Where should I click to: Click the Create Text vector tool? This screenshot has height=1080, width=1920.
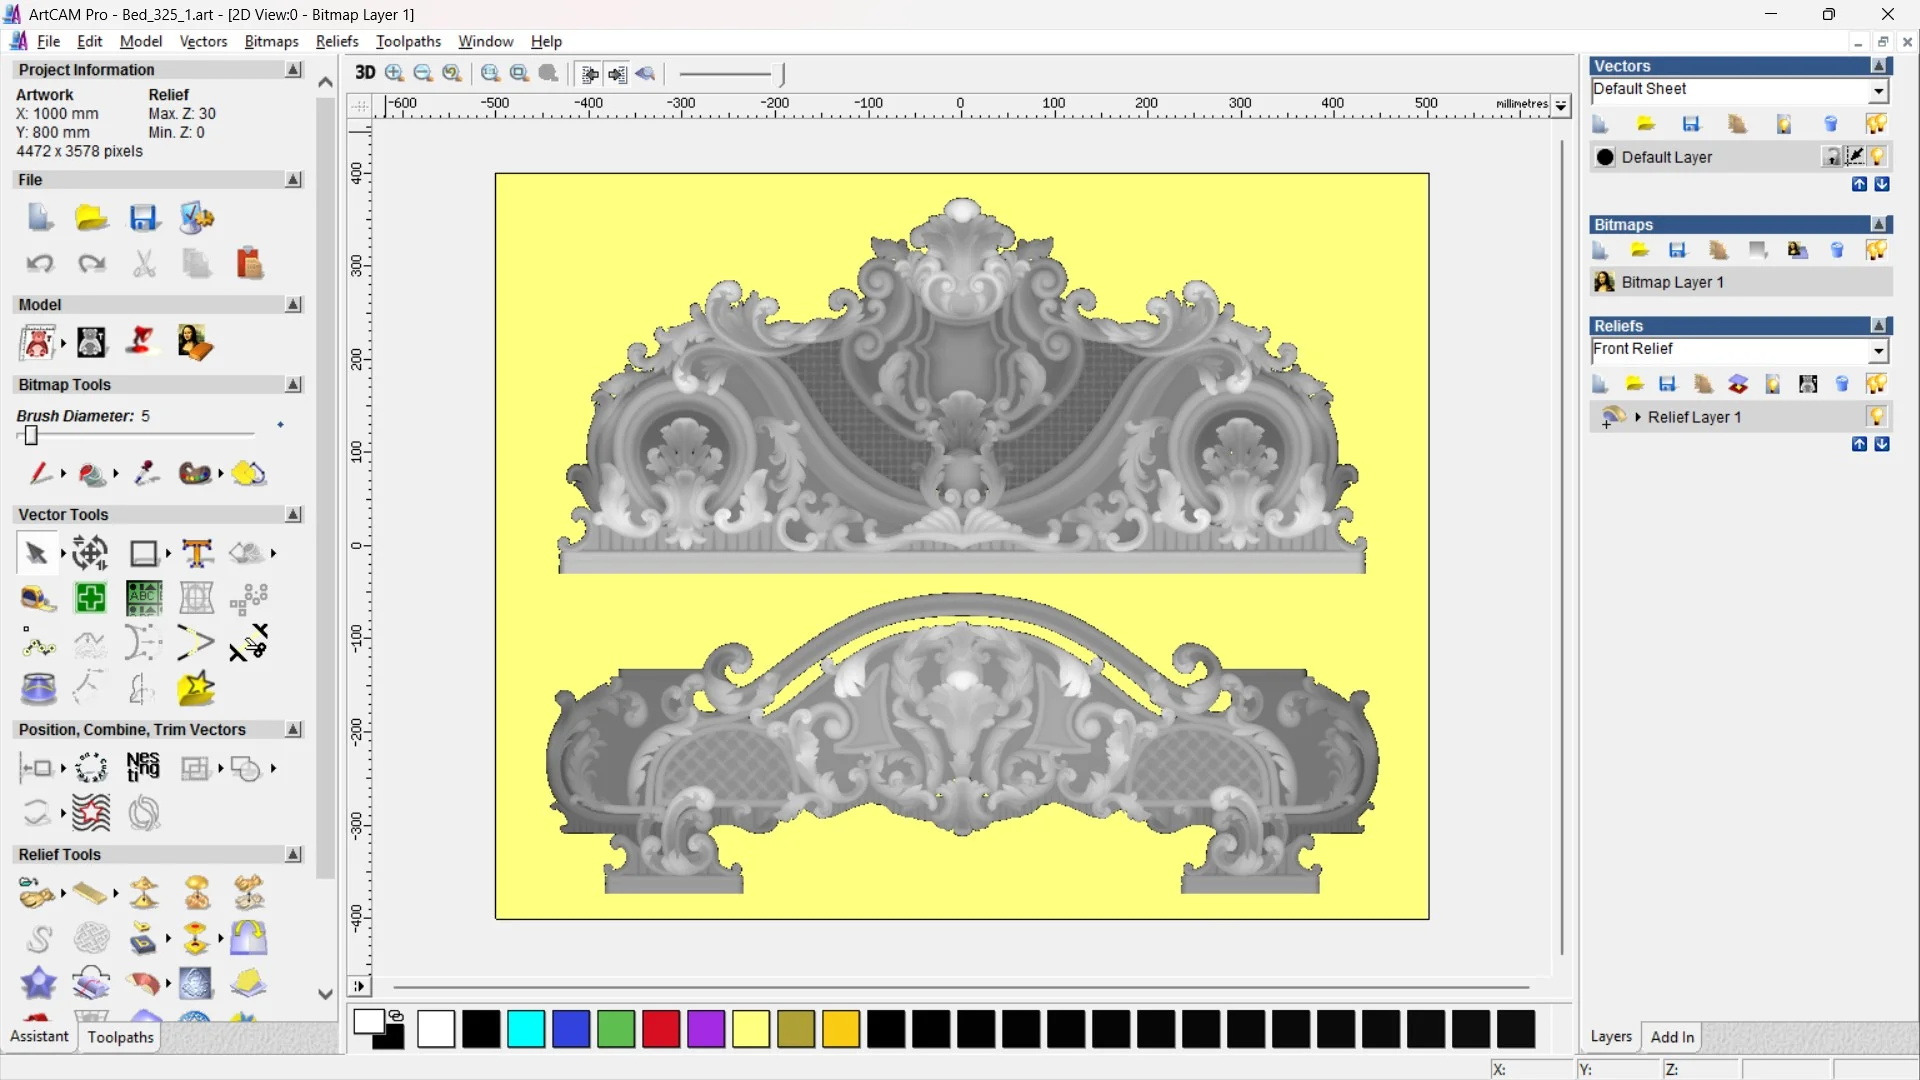(197, 553)
